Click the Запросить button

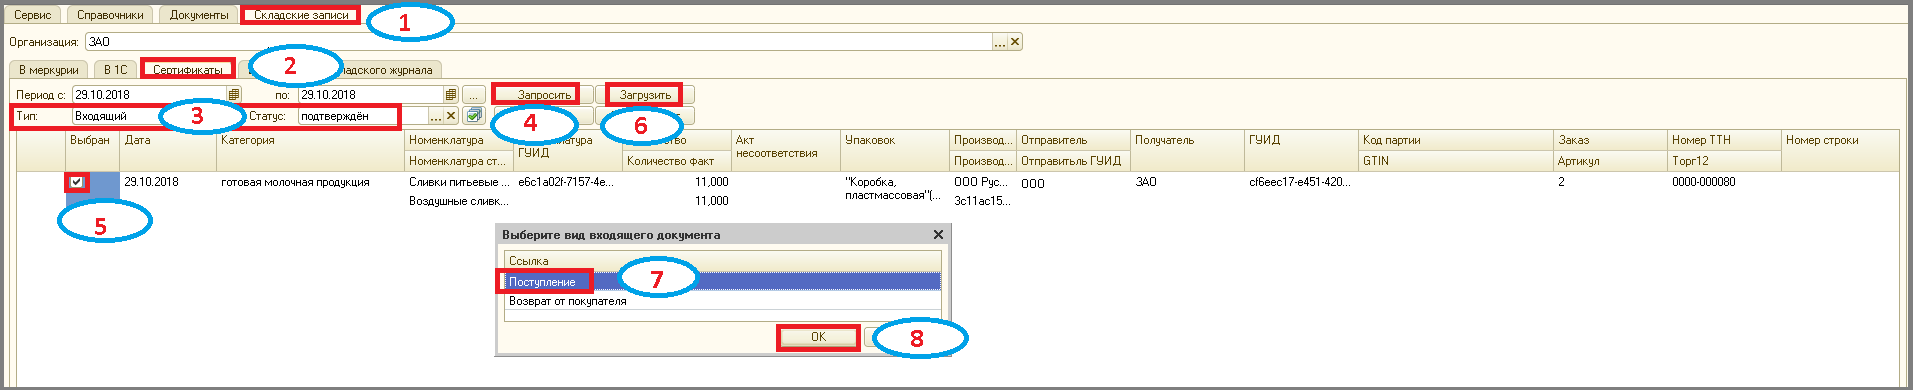pos(544,95)
